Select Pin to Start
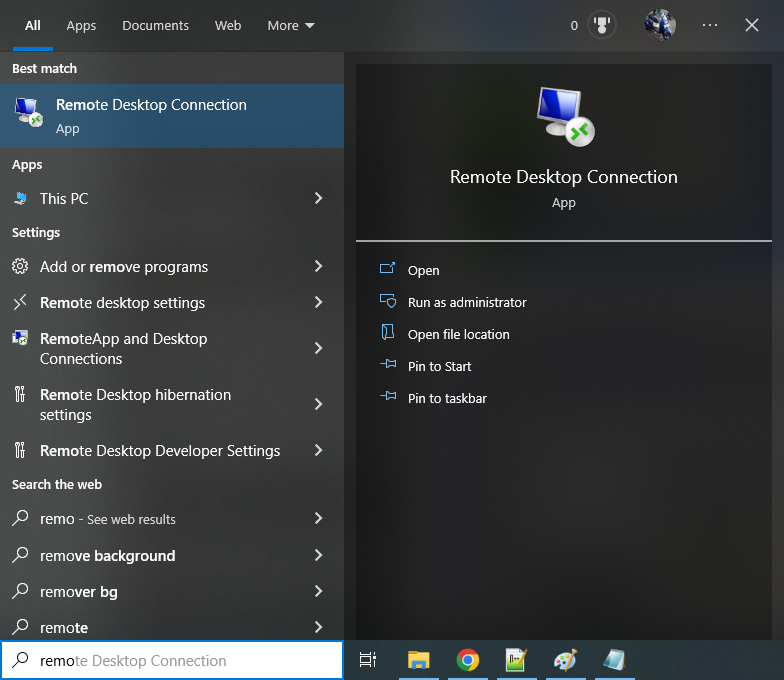The height and width of the screenshot is (680, 784). point(440,366)
